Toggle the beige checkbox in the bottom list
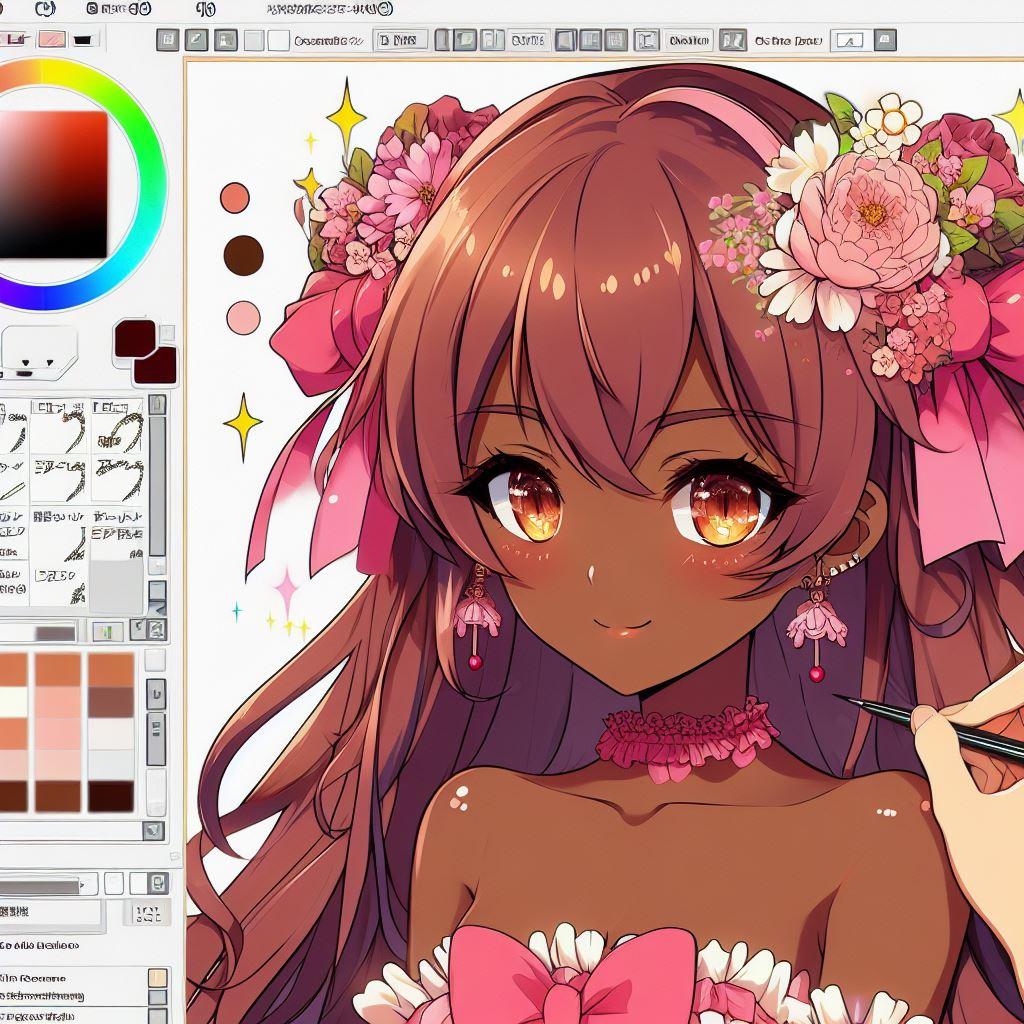Screen dimensions: 1024x1024 (157, 978)
